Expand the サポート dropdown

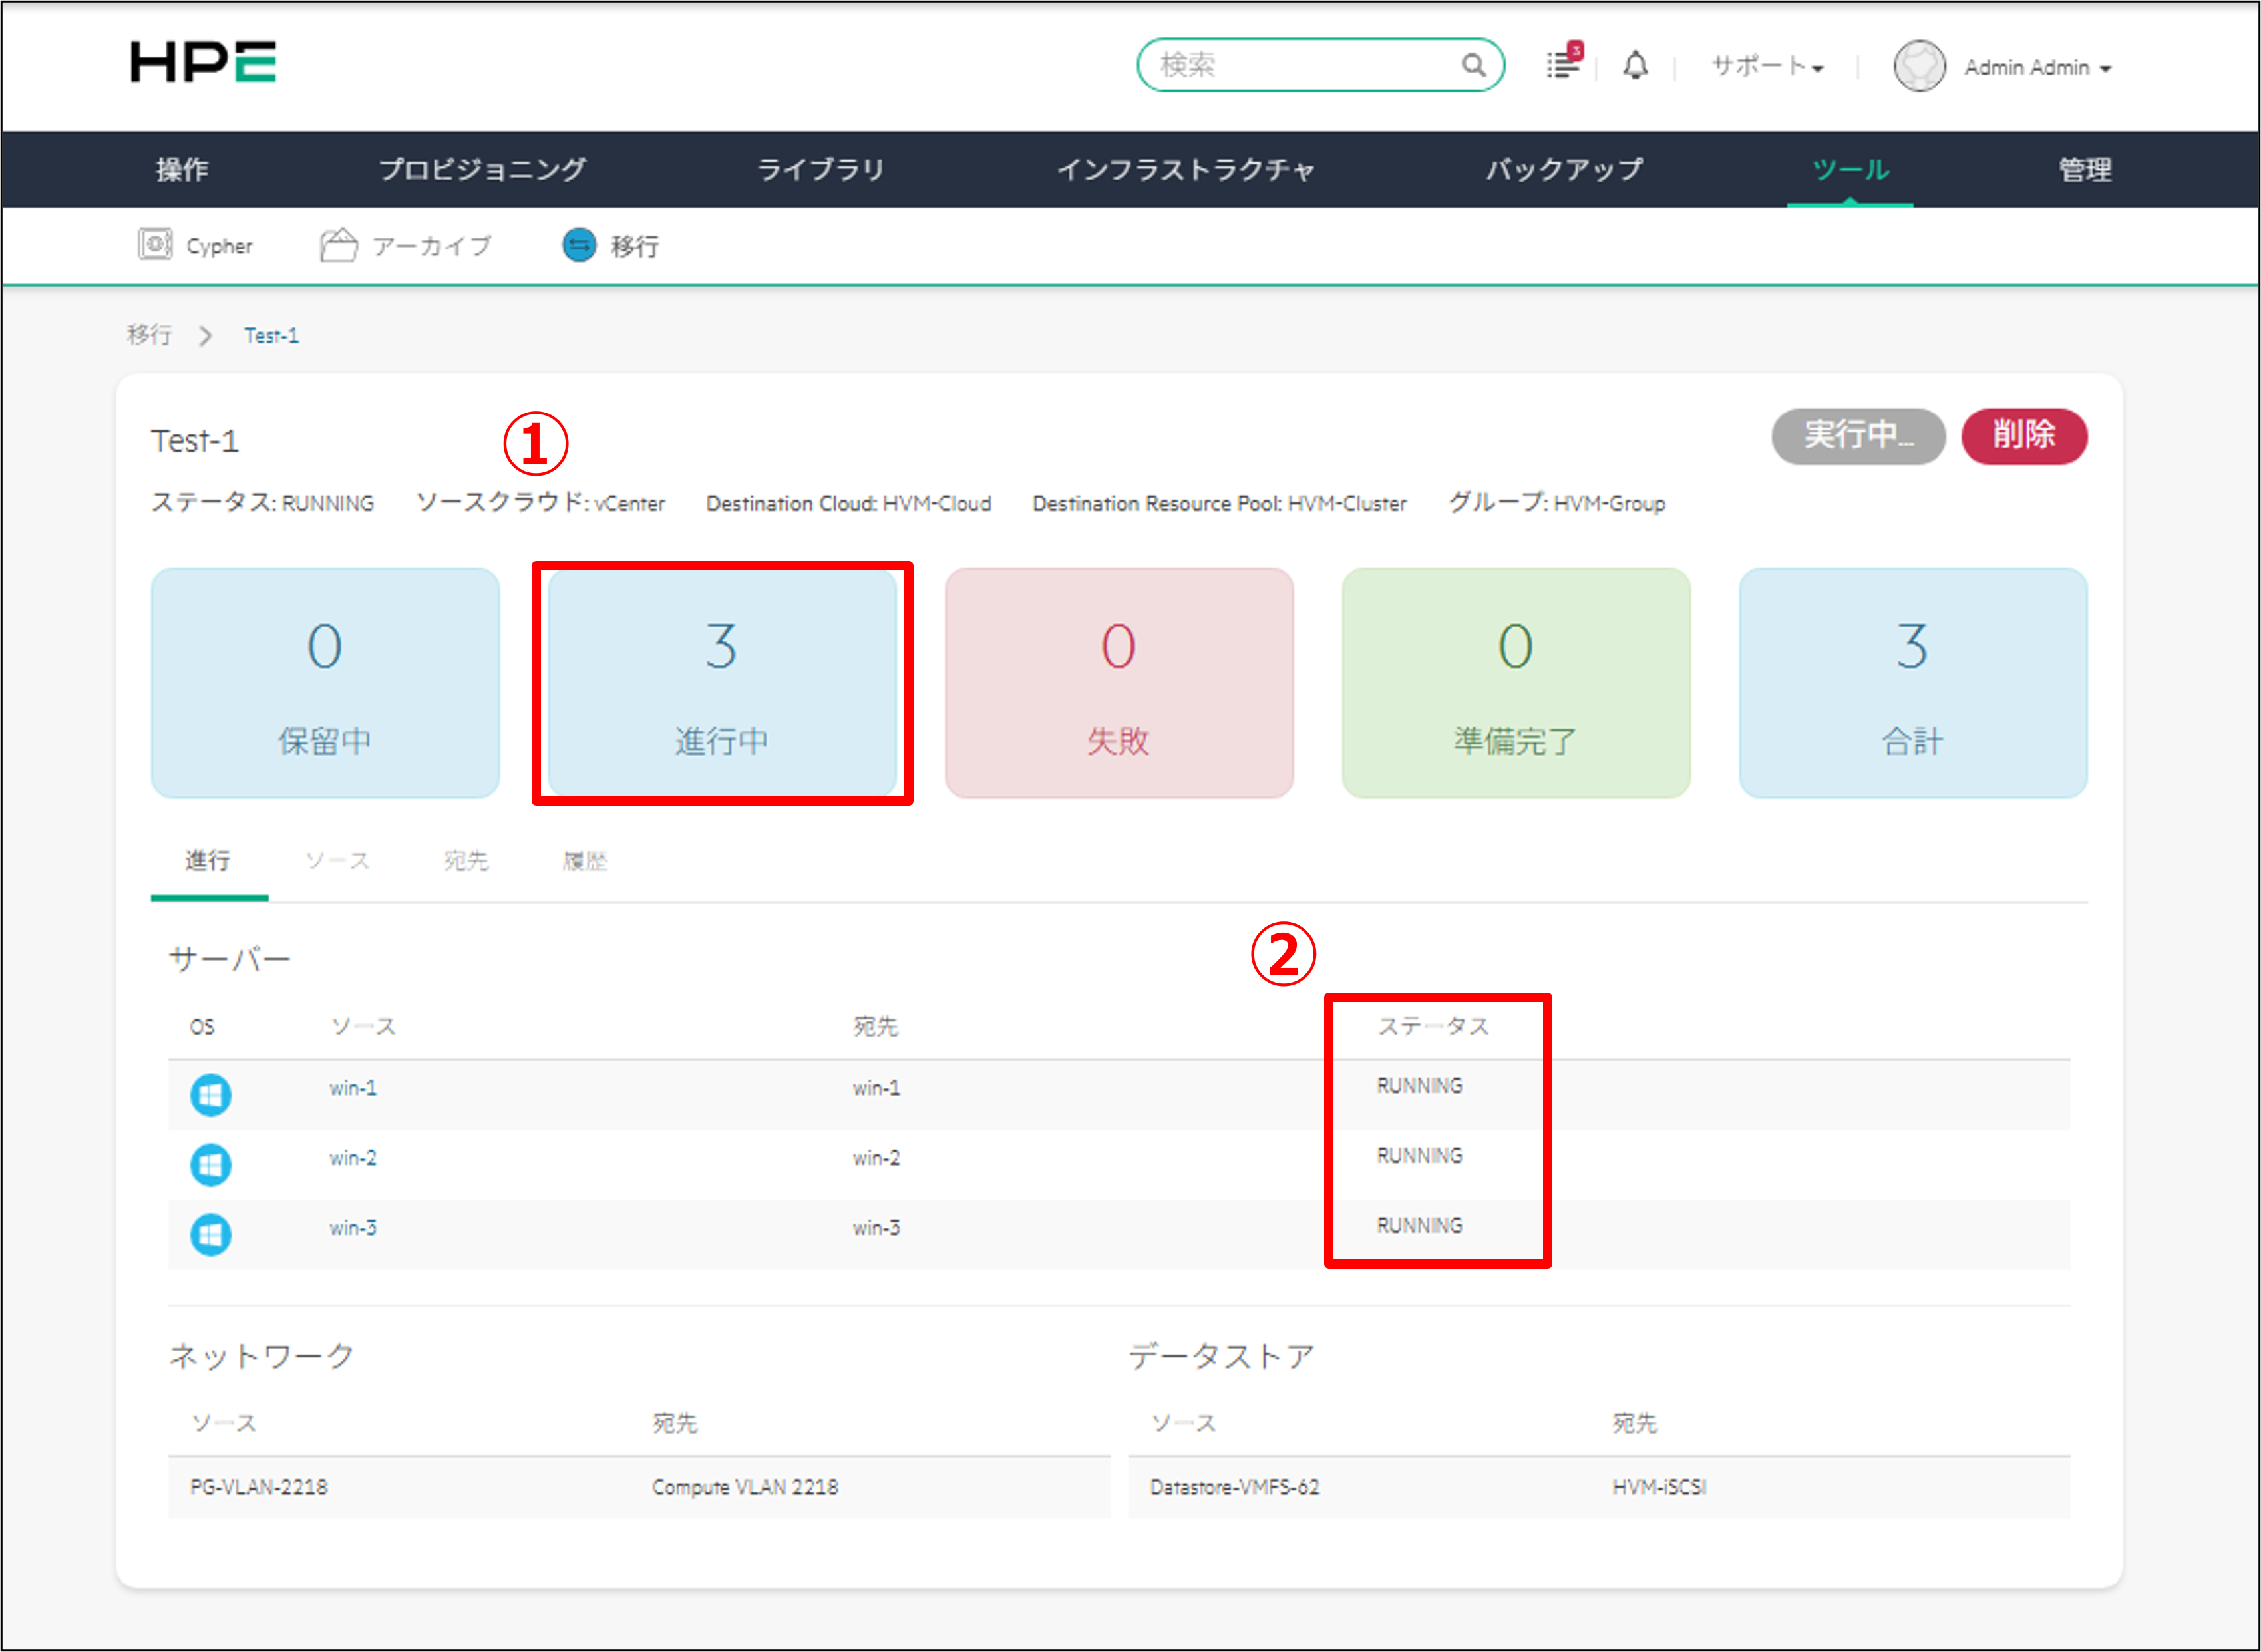tap(1767, 67)
